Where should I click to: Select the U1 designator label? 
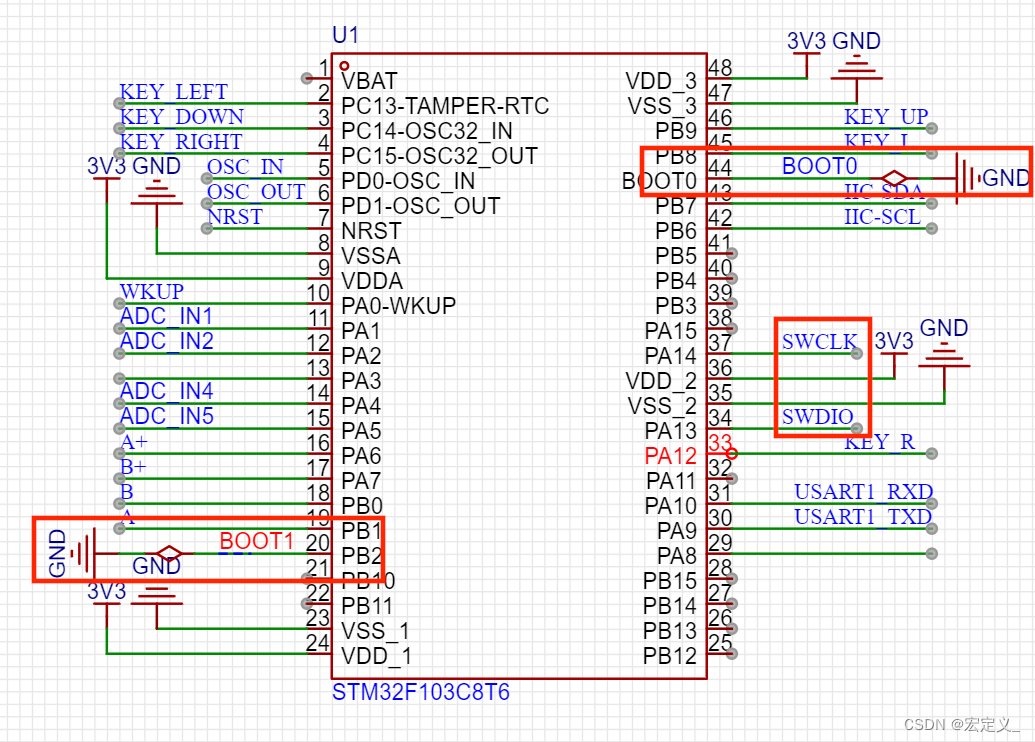click(345, 34)
